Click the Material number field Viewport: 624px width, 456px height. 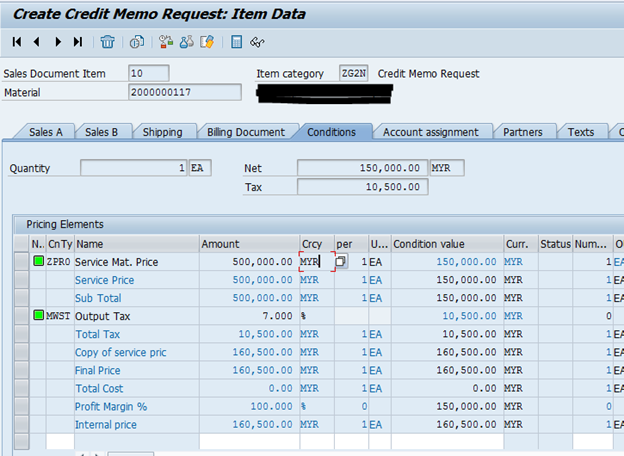(185, 93)
